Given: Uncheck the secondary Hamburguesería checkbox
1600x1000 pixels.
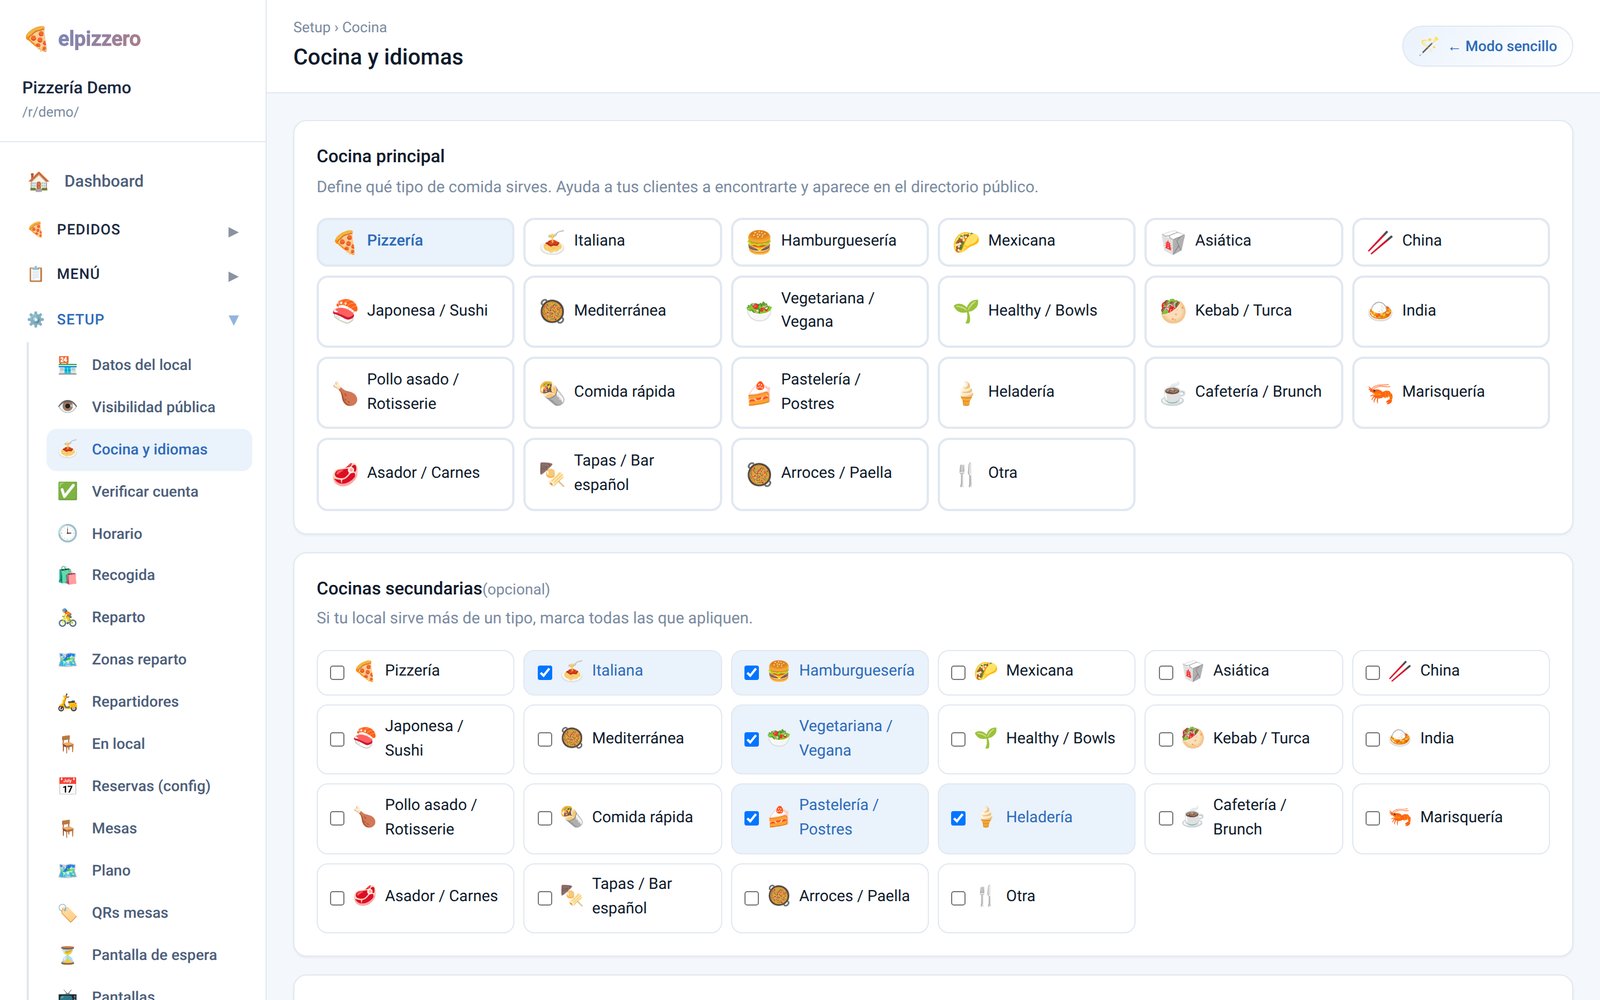Looking at the screenshot, I should (751, 673).
